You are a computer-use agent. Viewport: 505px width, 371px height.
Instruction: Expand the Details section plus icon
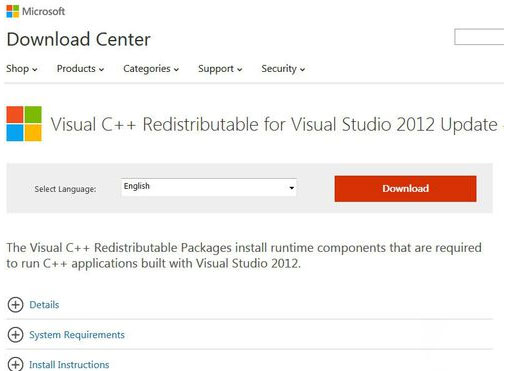point(15,305)
